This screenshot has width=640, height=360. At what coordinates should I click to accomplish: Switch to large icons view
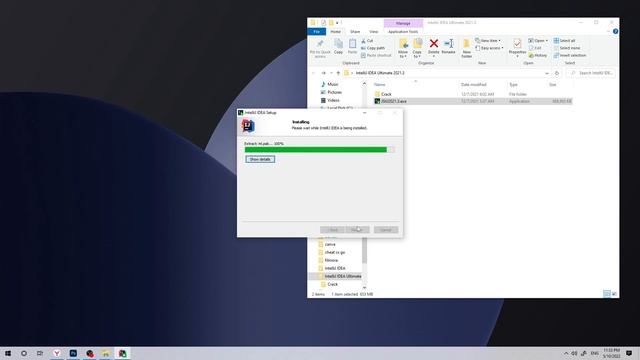tap(614, 294)
